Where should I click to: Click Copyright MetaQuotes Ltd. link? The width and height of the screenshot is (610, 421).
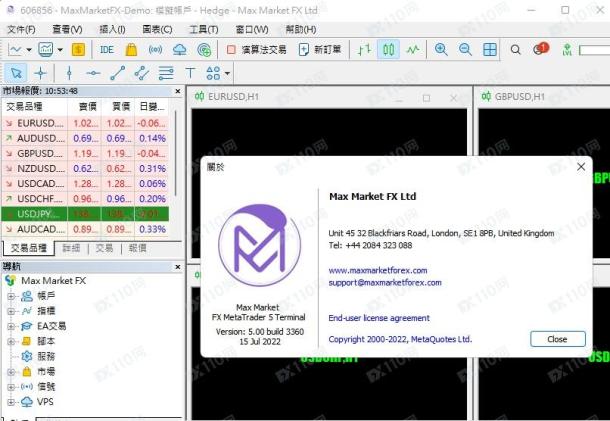400,339
